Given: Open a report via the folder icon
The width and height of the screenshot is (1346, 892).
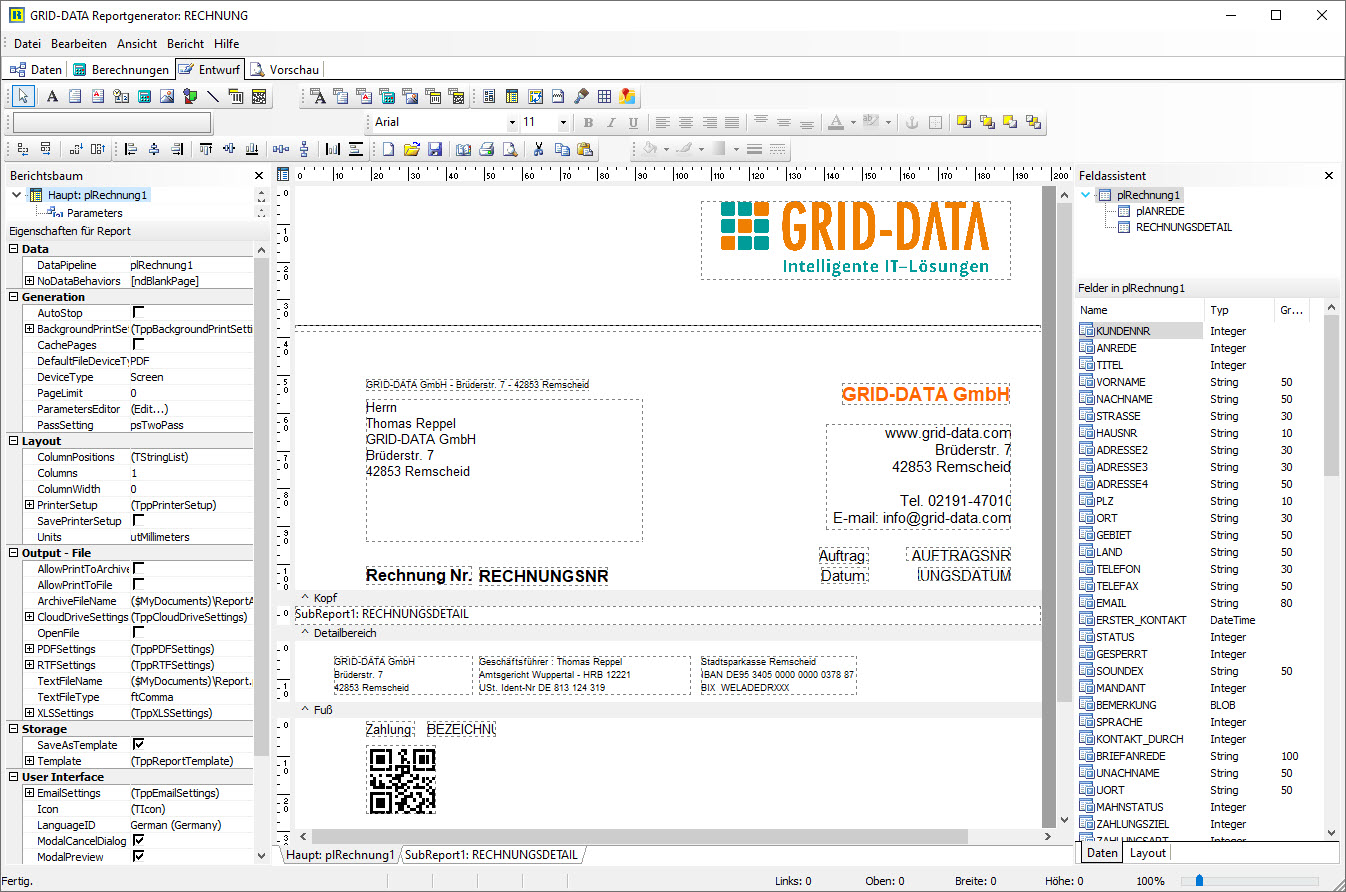Looking at the screenshot, I should coord(411,149).
